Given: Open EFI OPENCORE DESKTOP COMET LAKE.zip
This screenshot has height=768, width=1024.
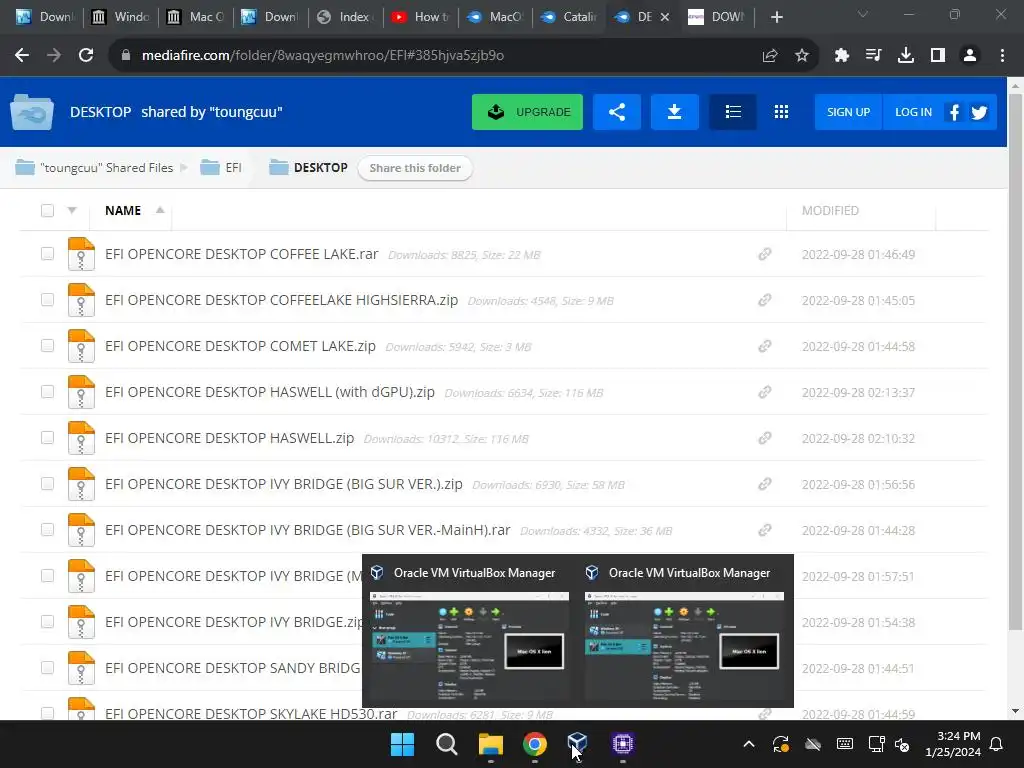Looking at the screenshot, I should point(240,345).
